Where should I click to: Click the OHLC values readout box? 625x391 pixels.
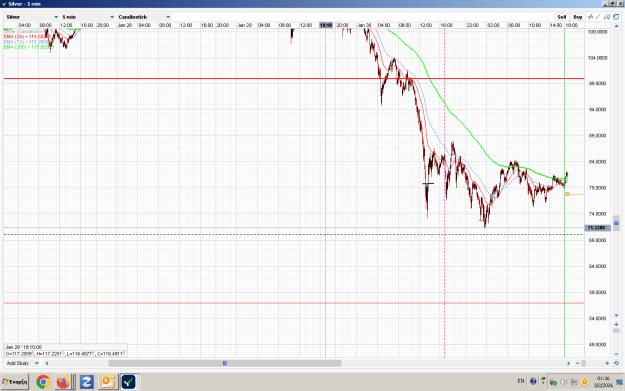point(66,354)
